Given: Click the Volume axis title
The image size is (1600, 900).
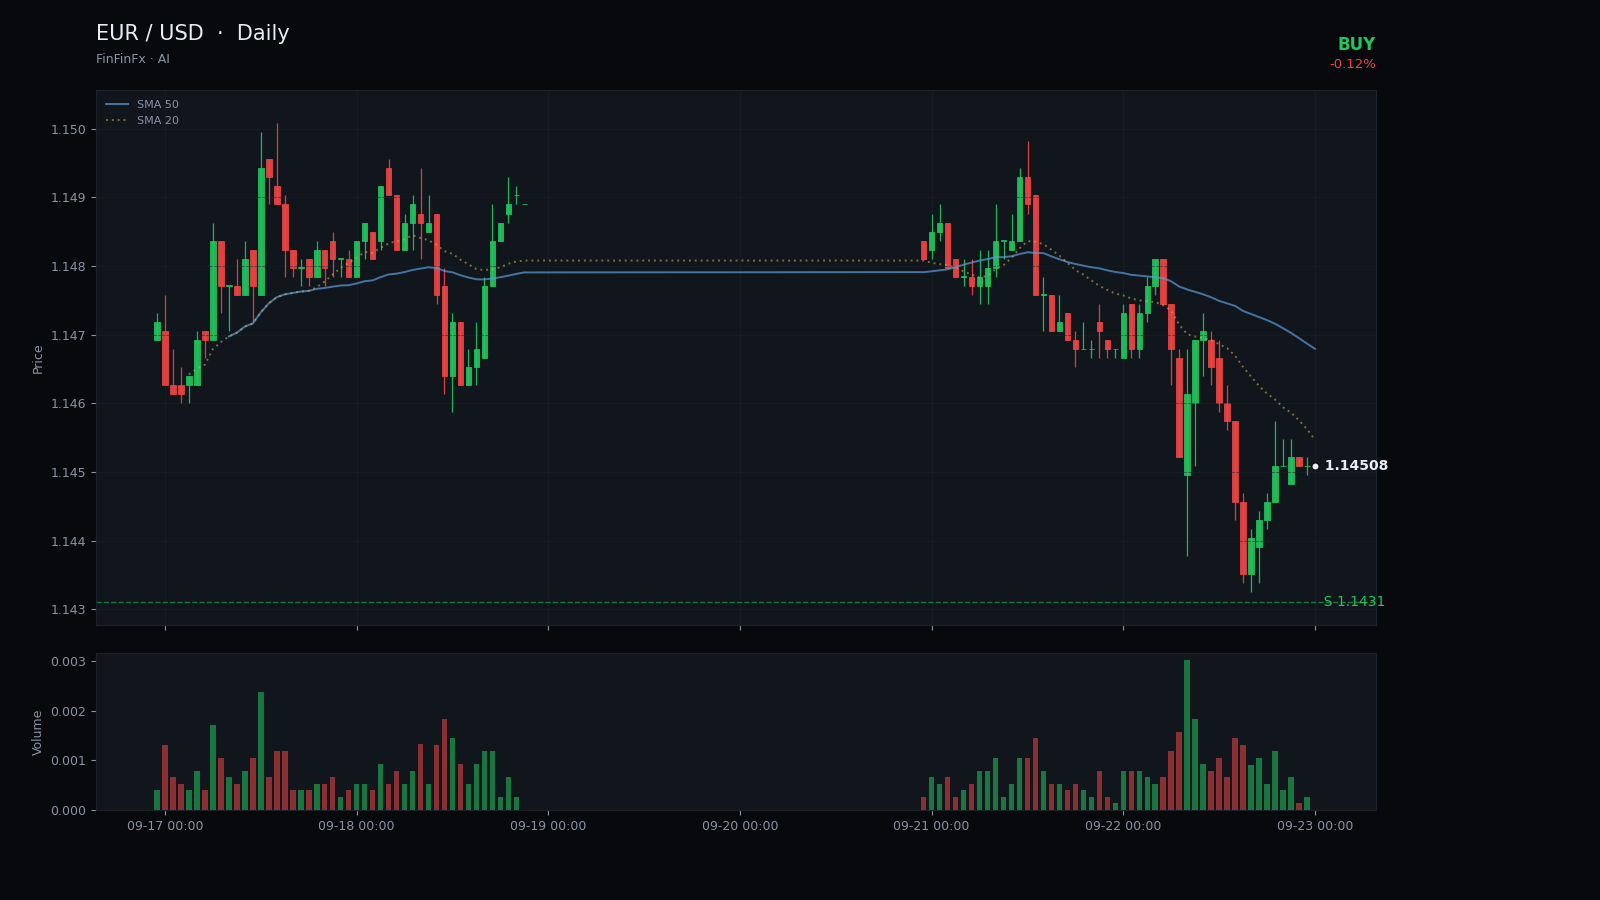Looking at the screenshot, I should [38, 733].
